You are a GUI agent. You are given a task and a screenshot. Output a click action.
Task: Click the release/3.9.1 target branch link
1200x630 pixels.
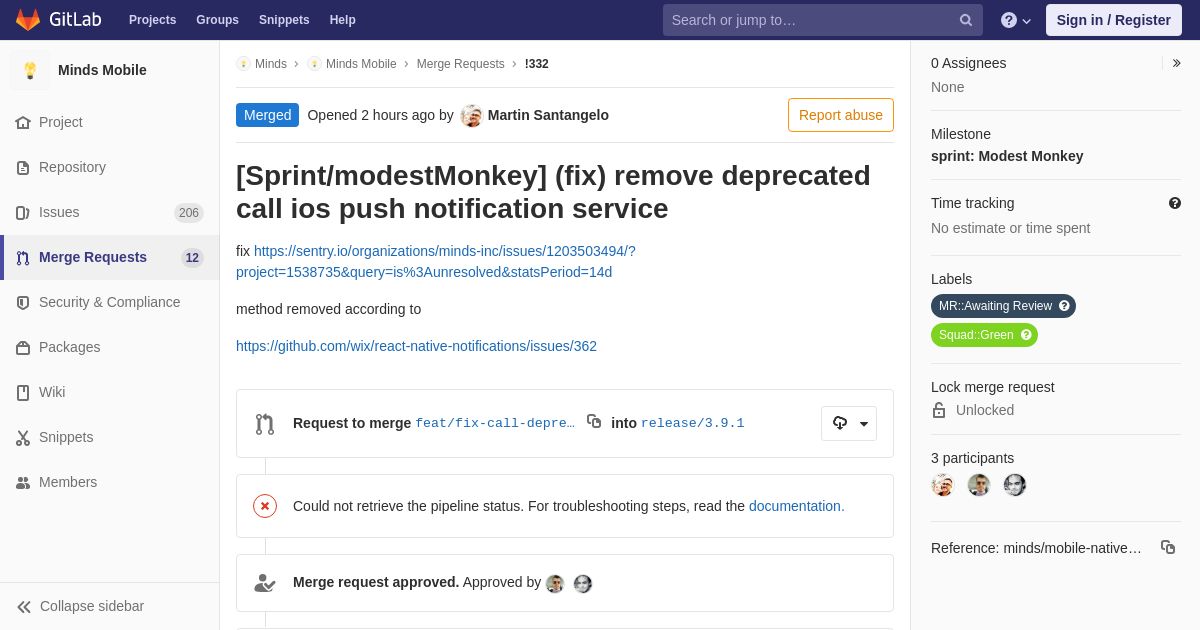pos(692,423)
